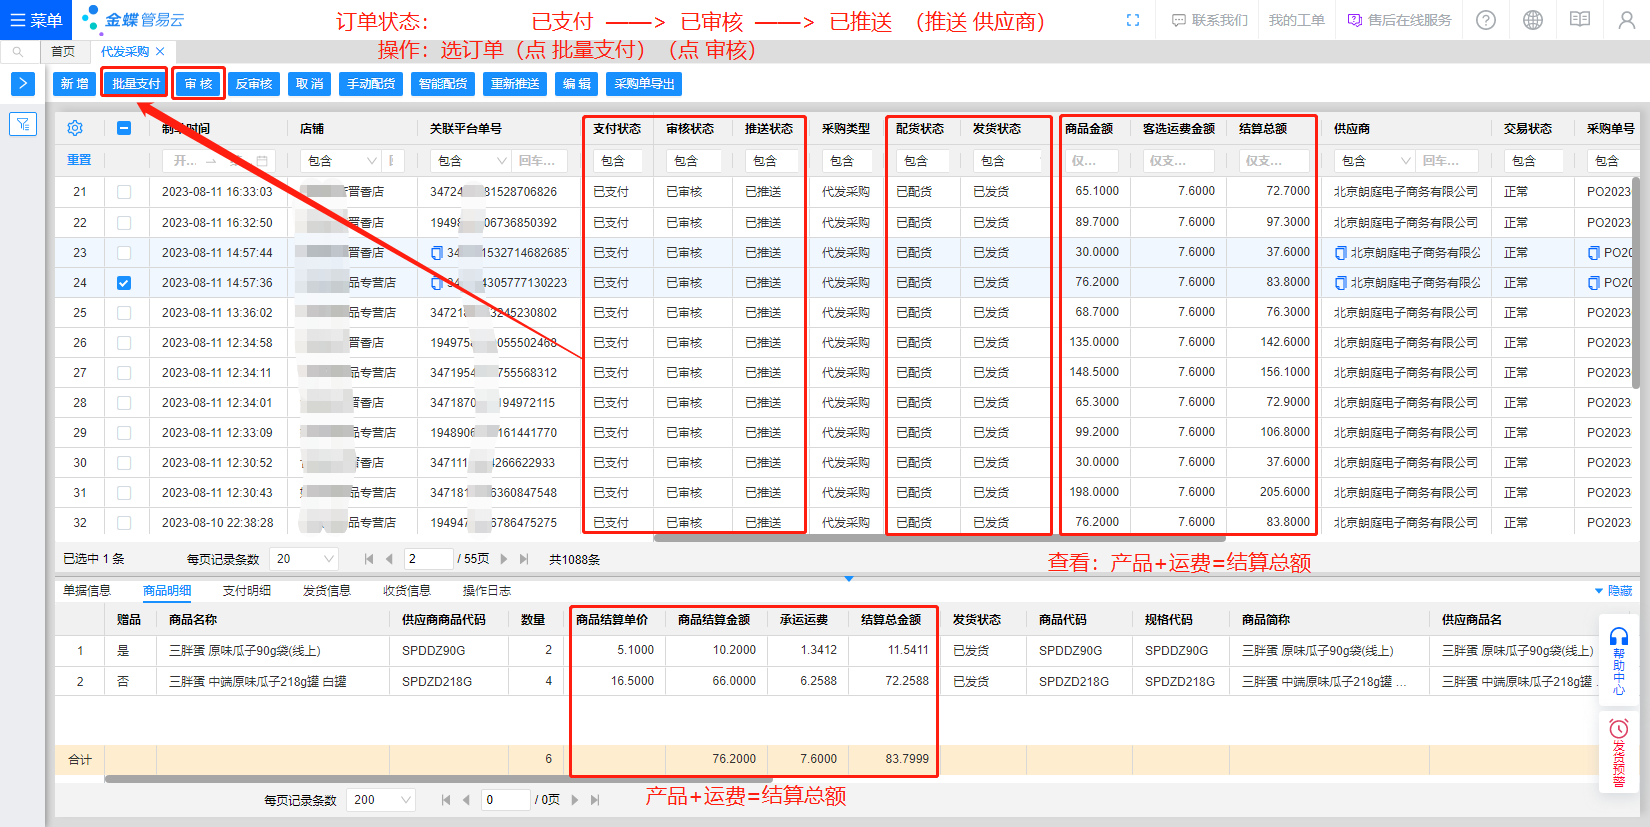Click the page number input field
Image resolution: width=1650 pixels, height=827 pixels.
[x=428, y=559]
